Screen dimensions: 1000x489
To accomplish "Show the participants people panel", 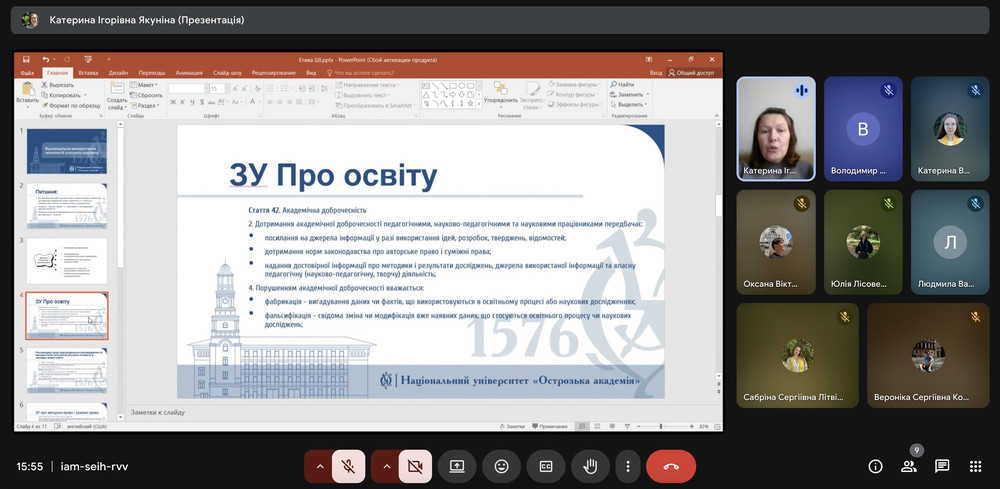I will pos(908,466).
